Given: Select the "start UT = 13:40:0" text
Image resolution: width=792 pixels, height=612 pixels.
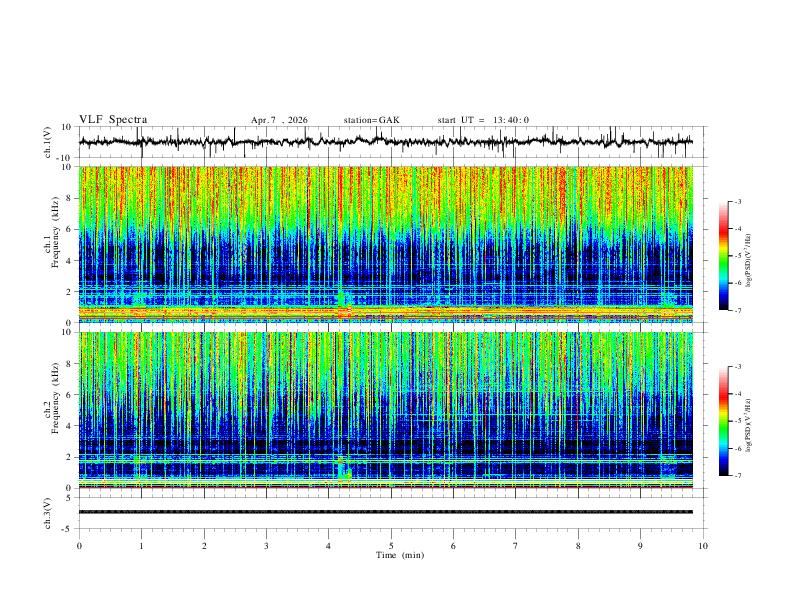Looking at the screenshot, I should 483,120.
